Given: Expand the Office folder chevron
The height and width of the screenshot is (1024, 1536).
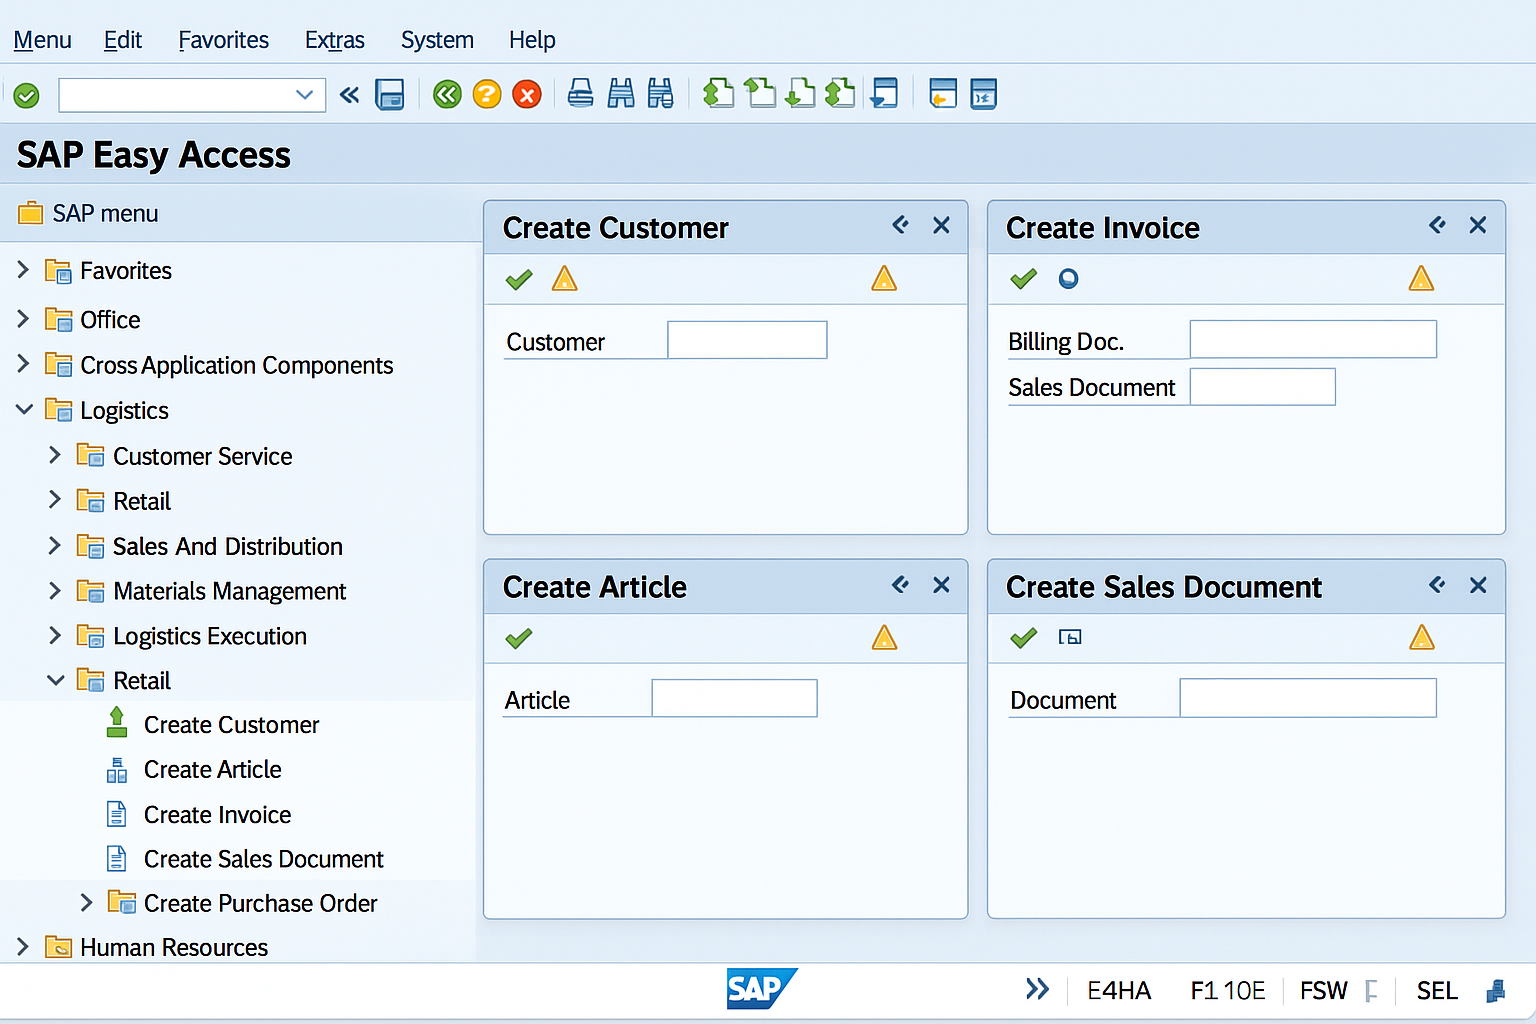Looking at the screenshot, I should point(23,319).
